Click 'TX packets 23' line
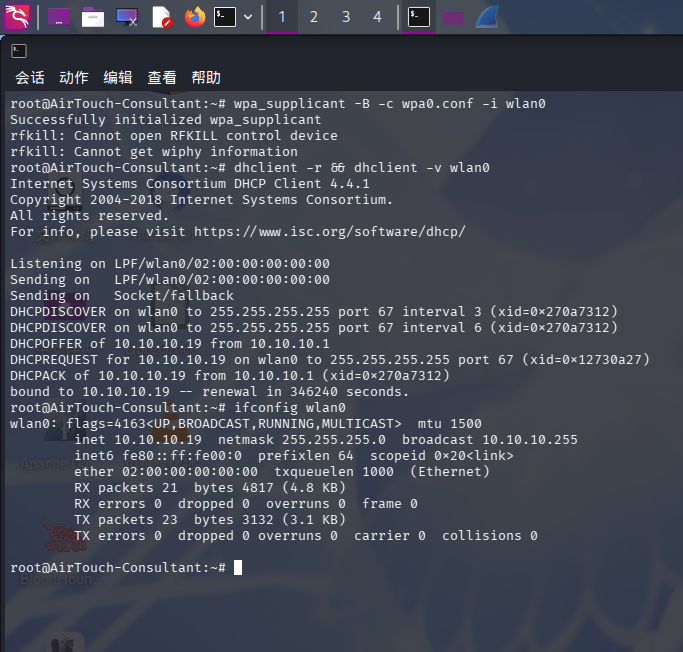This screenshot has height=652, width=683. coord(210,520)
